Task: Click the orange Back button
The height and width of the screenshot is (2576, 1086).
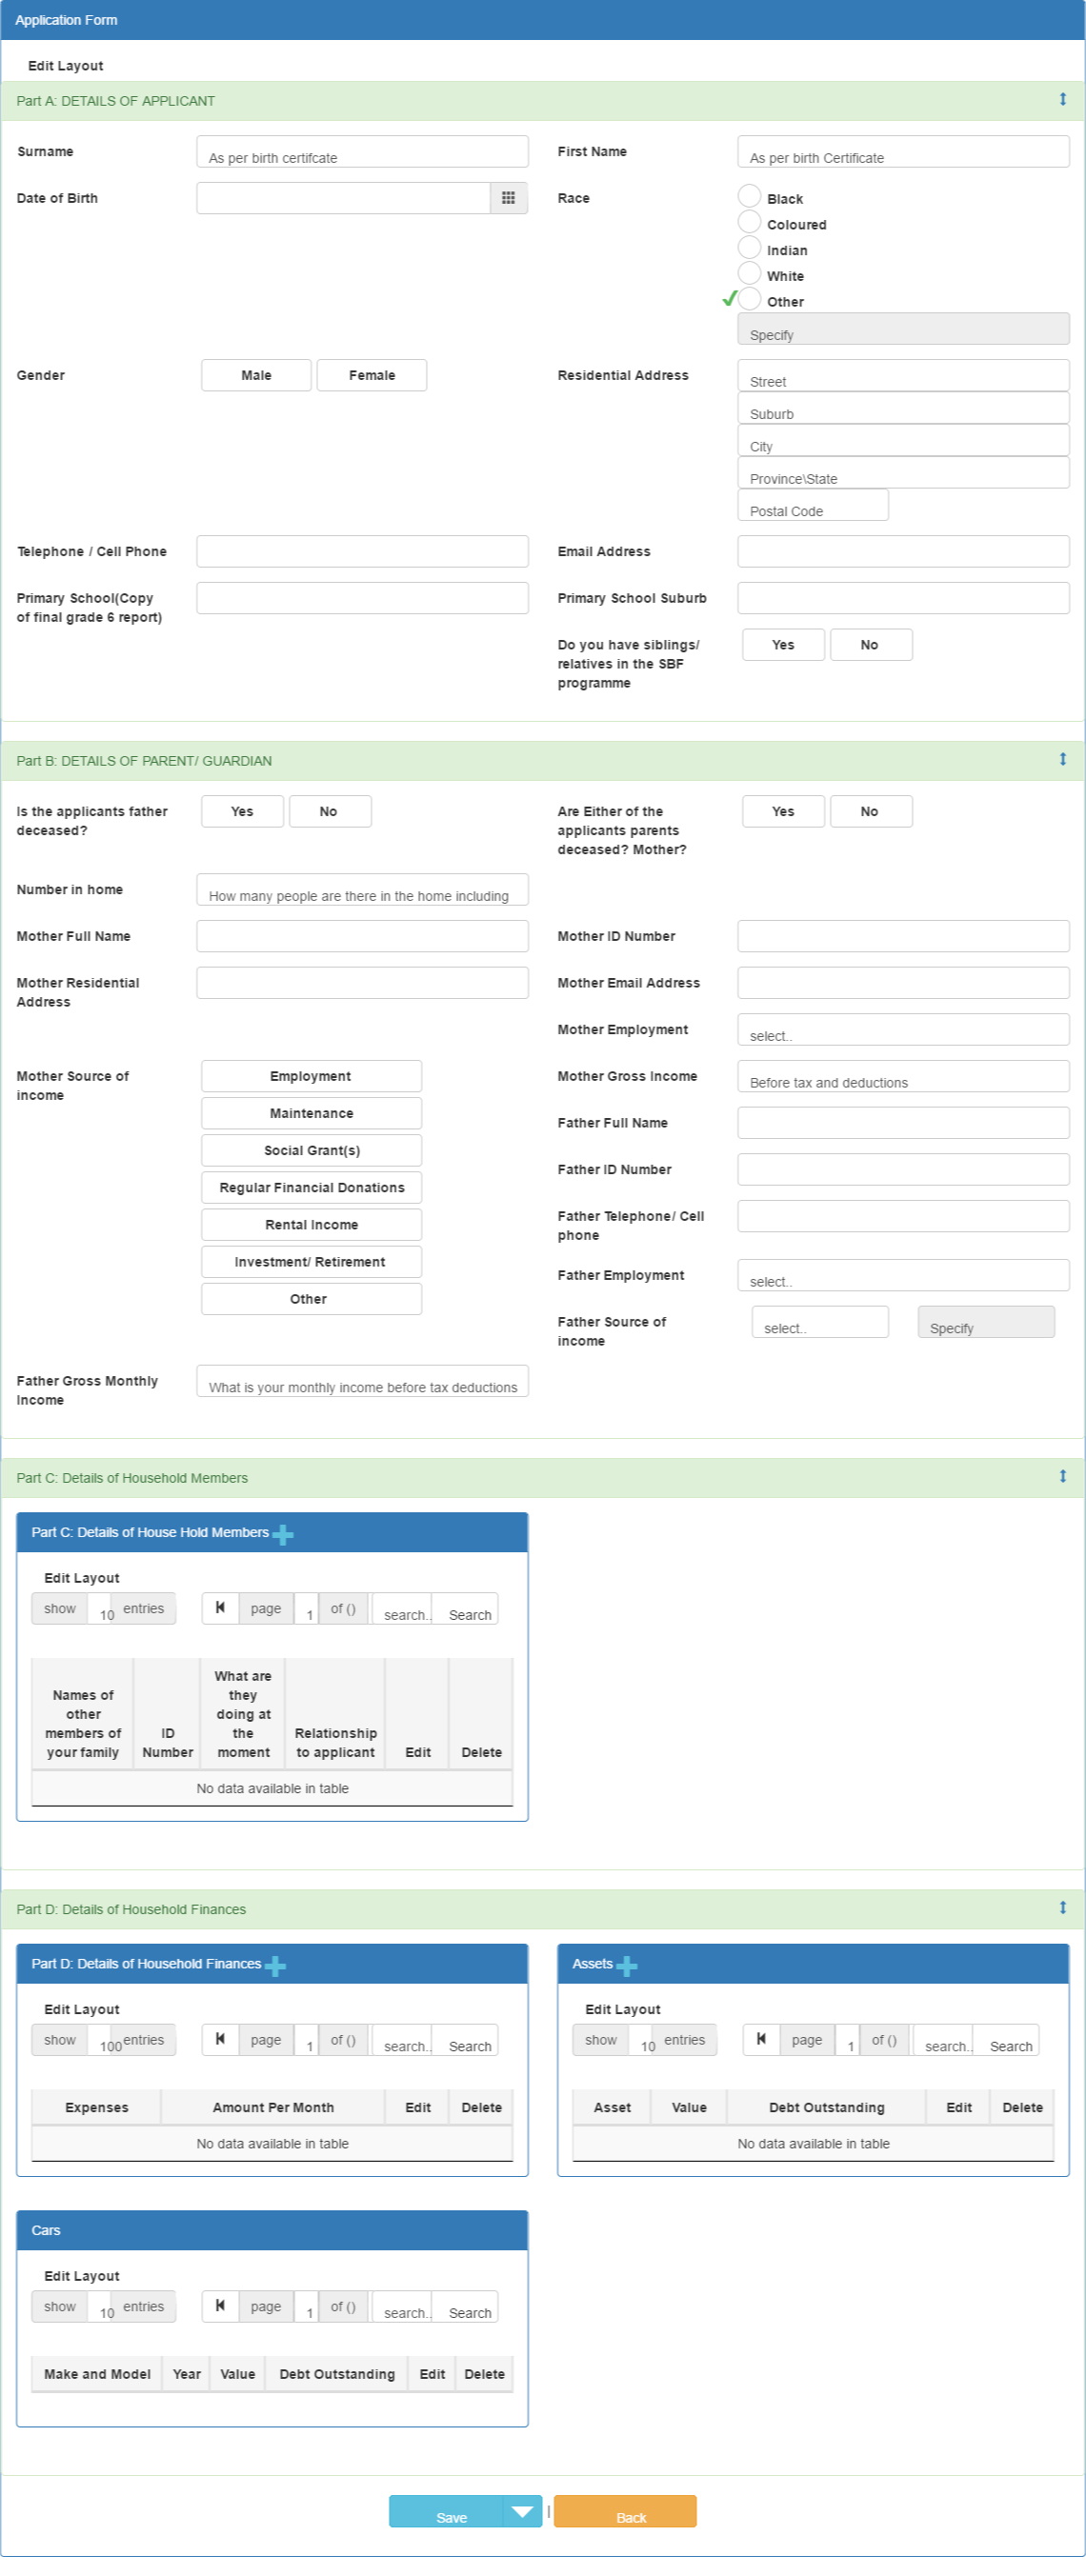Action: pyautogui.click(x=625, y=2511)
